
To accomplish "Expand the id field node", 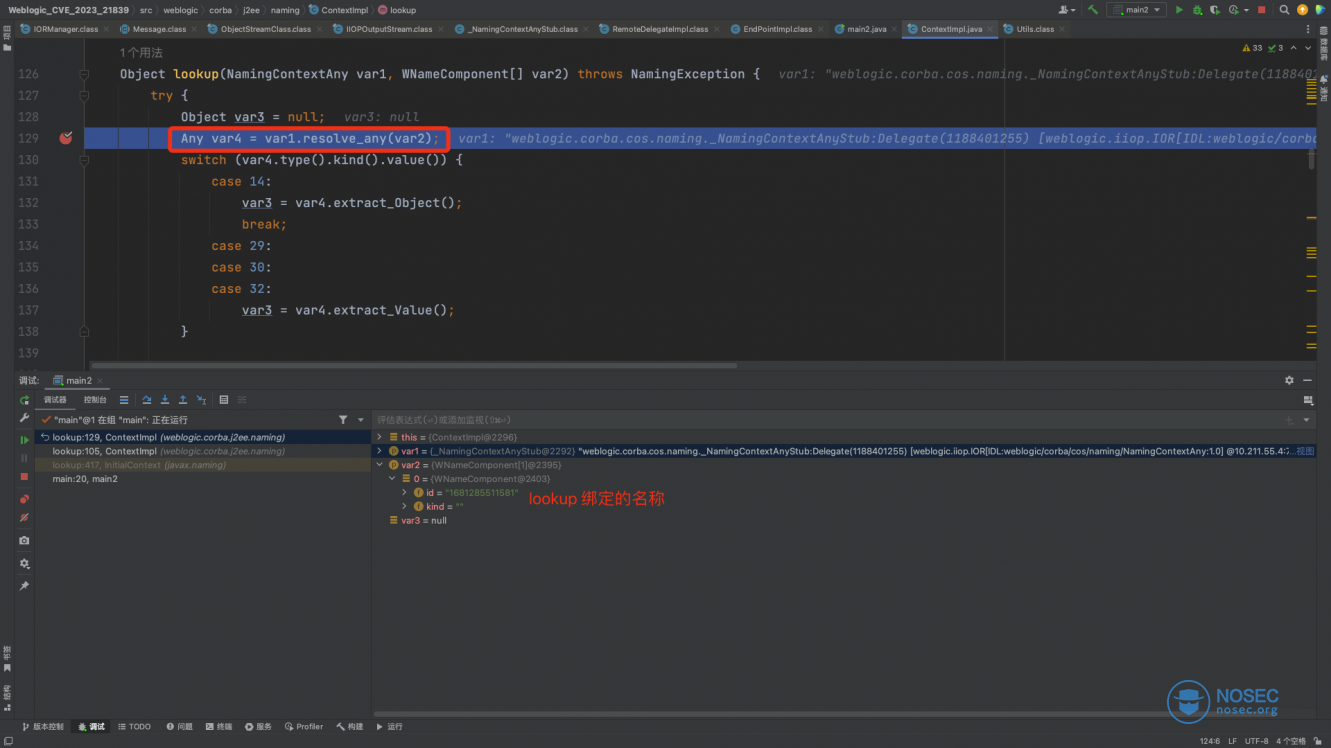I will tap(405, 493).
